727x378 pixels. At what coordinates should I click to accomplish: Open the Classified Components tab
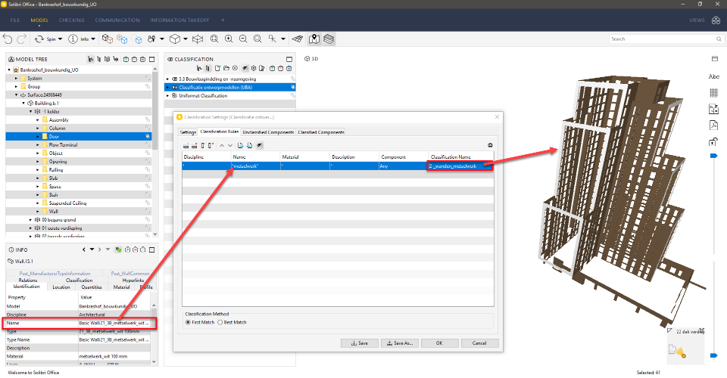tap(321, 132)
